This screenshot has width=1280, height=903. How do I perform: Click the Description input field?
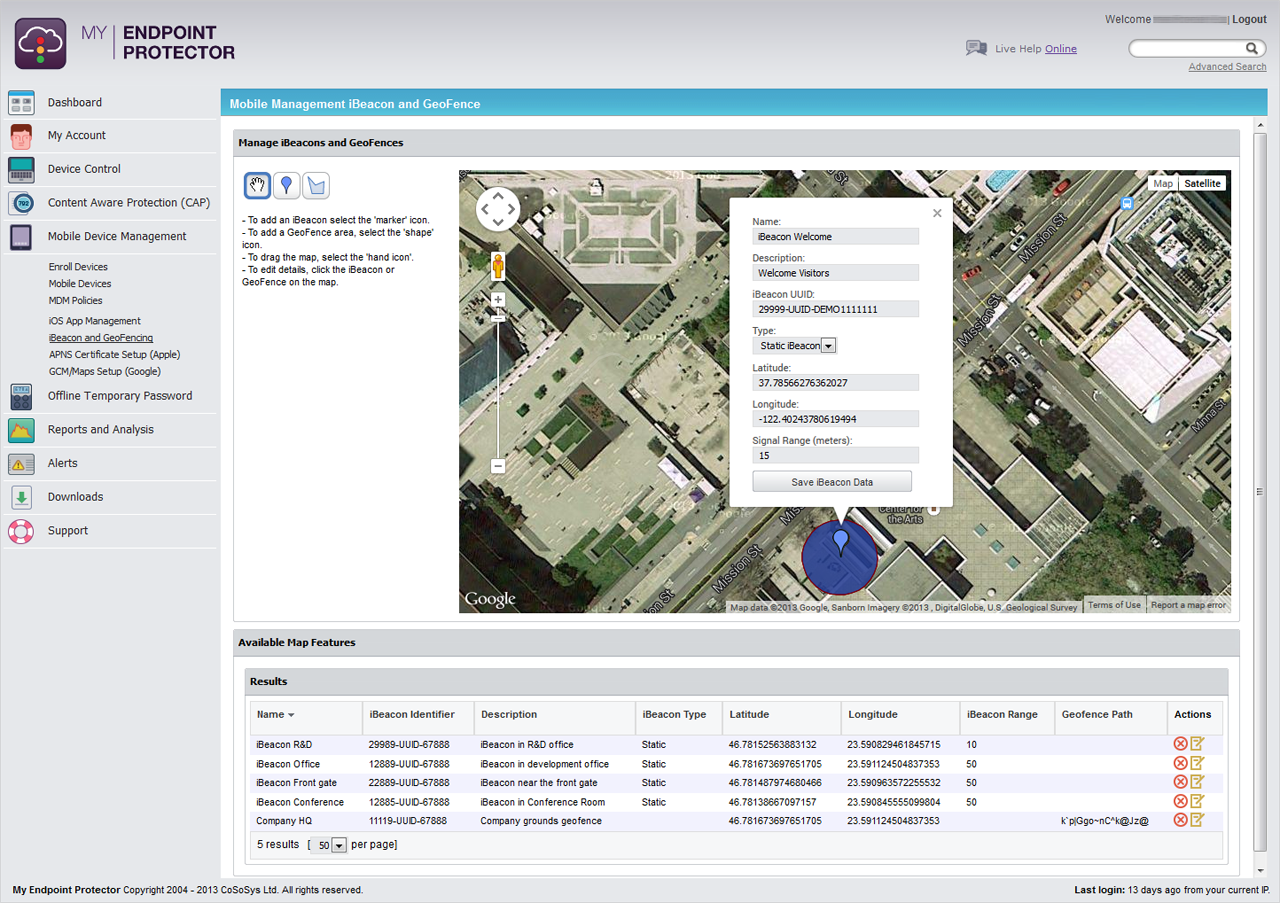(835, 273)
